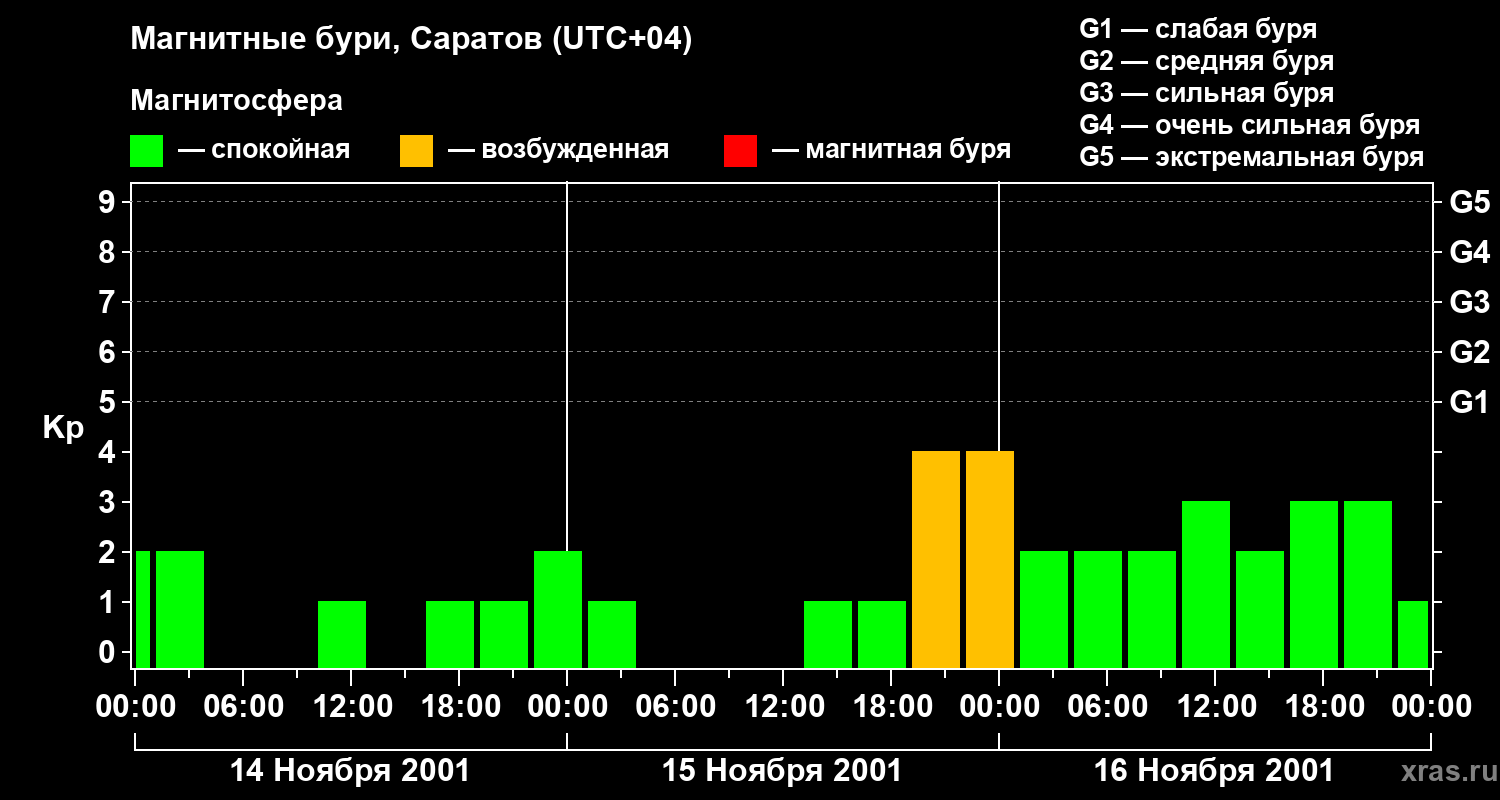Click the Kp 3 bar at 18:00 on 16 November
The height and width of the screenshot is (800, 1500).
pos(1314,585)
